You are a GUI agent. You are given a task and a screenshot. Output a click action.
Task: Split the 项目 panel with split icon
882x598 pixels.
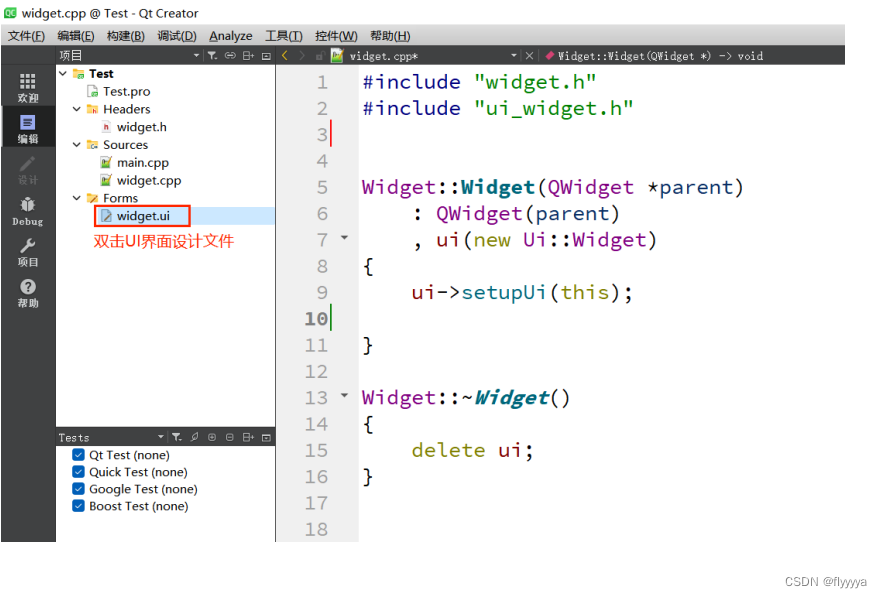click(248, 56)
